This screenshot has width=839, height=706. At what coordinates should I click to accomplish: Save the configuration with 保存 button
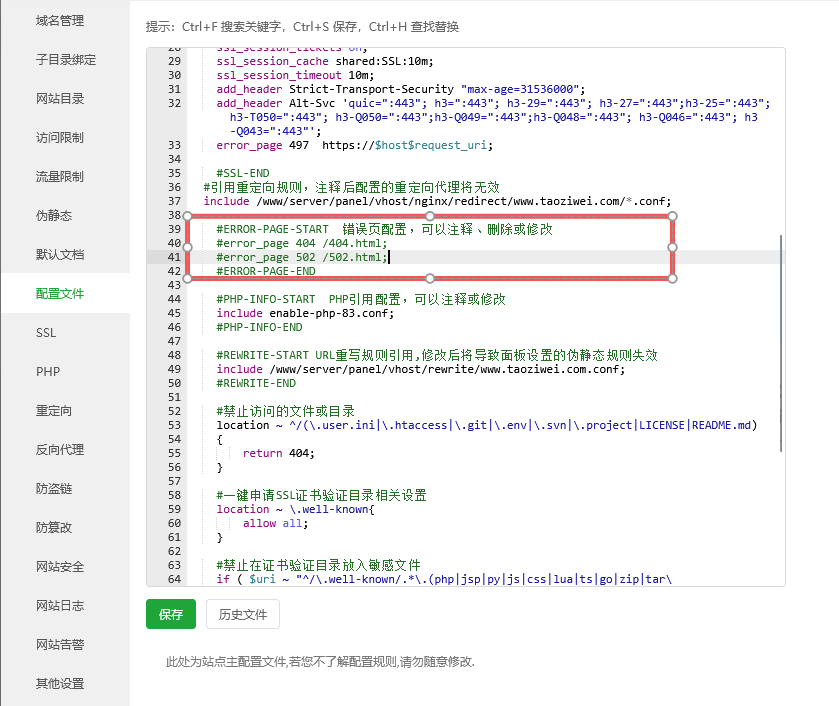pos(170,614)
